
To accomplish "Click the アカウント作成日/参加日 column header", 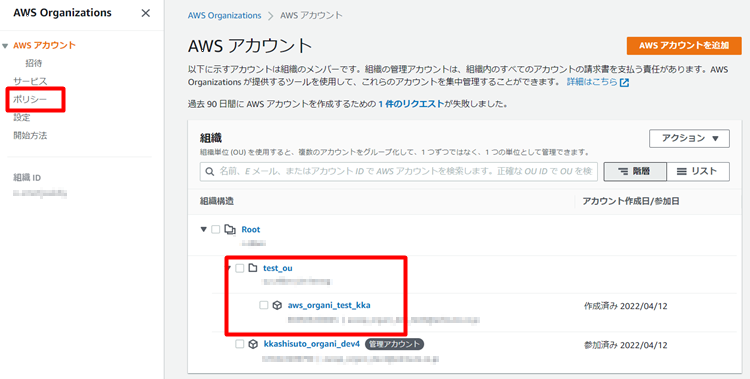I will [x=630, y=201].
